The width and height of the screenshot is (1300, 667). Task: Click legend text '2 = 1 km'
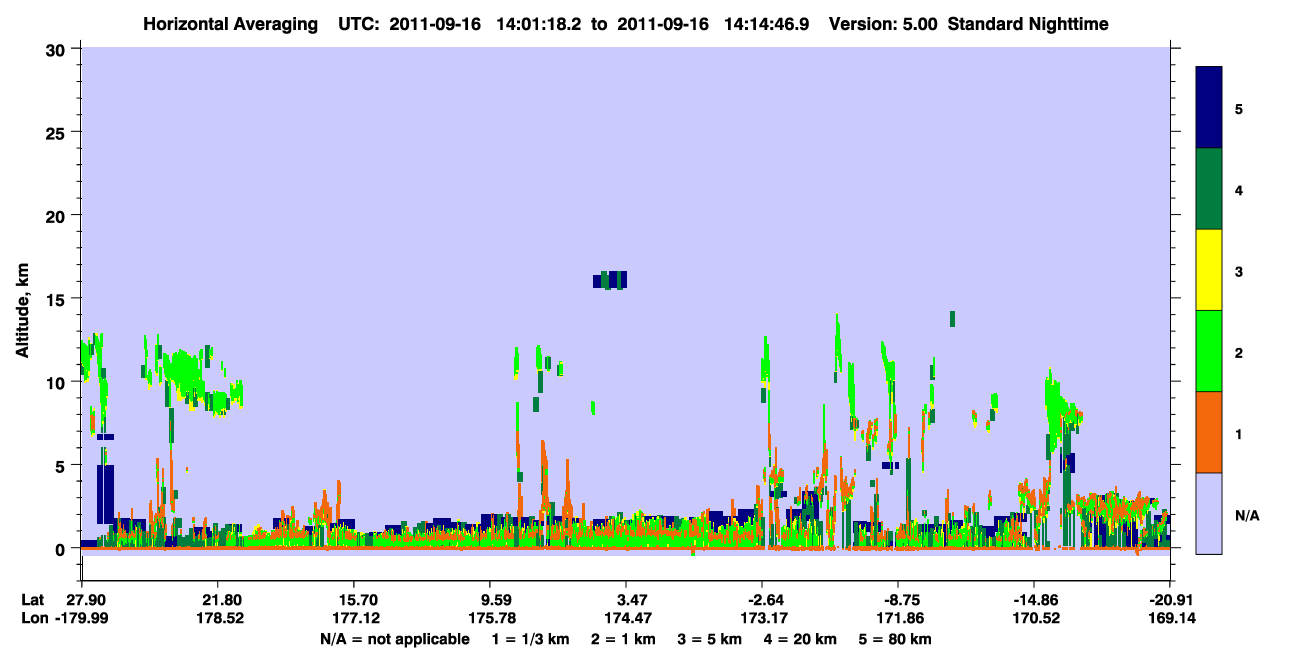pyautogui.click(x=623, y=638)
